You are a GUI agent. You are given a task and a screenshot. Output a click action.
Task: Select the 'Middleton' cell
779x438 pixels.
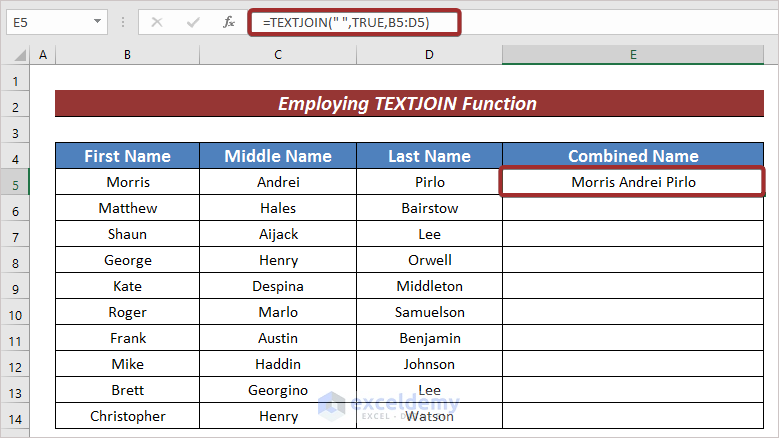429,286
